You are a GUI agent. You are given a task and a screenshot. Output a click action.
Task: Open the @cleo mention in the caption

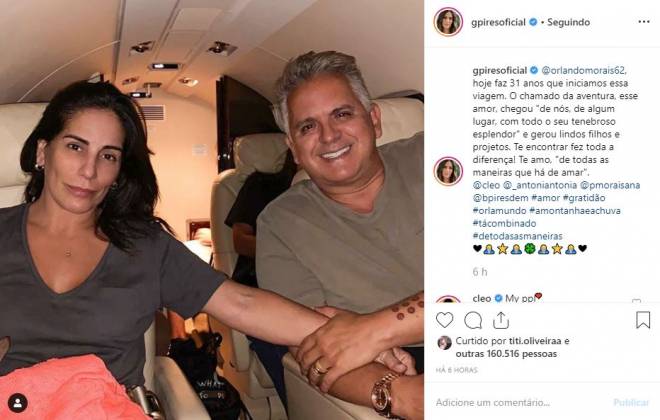coord(486,185)
